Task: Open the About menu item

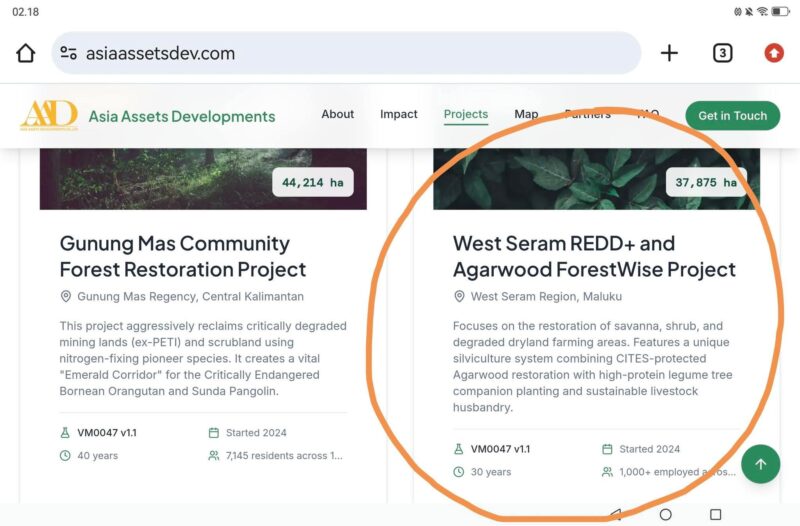Action: click(337, 115)
